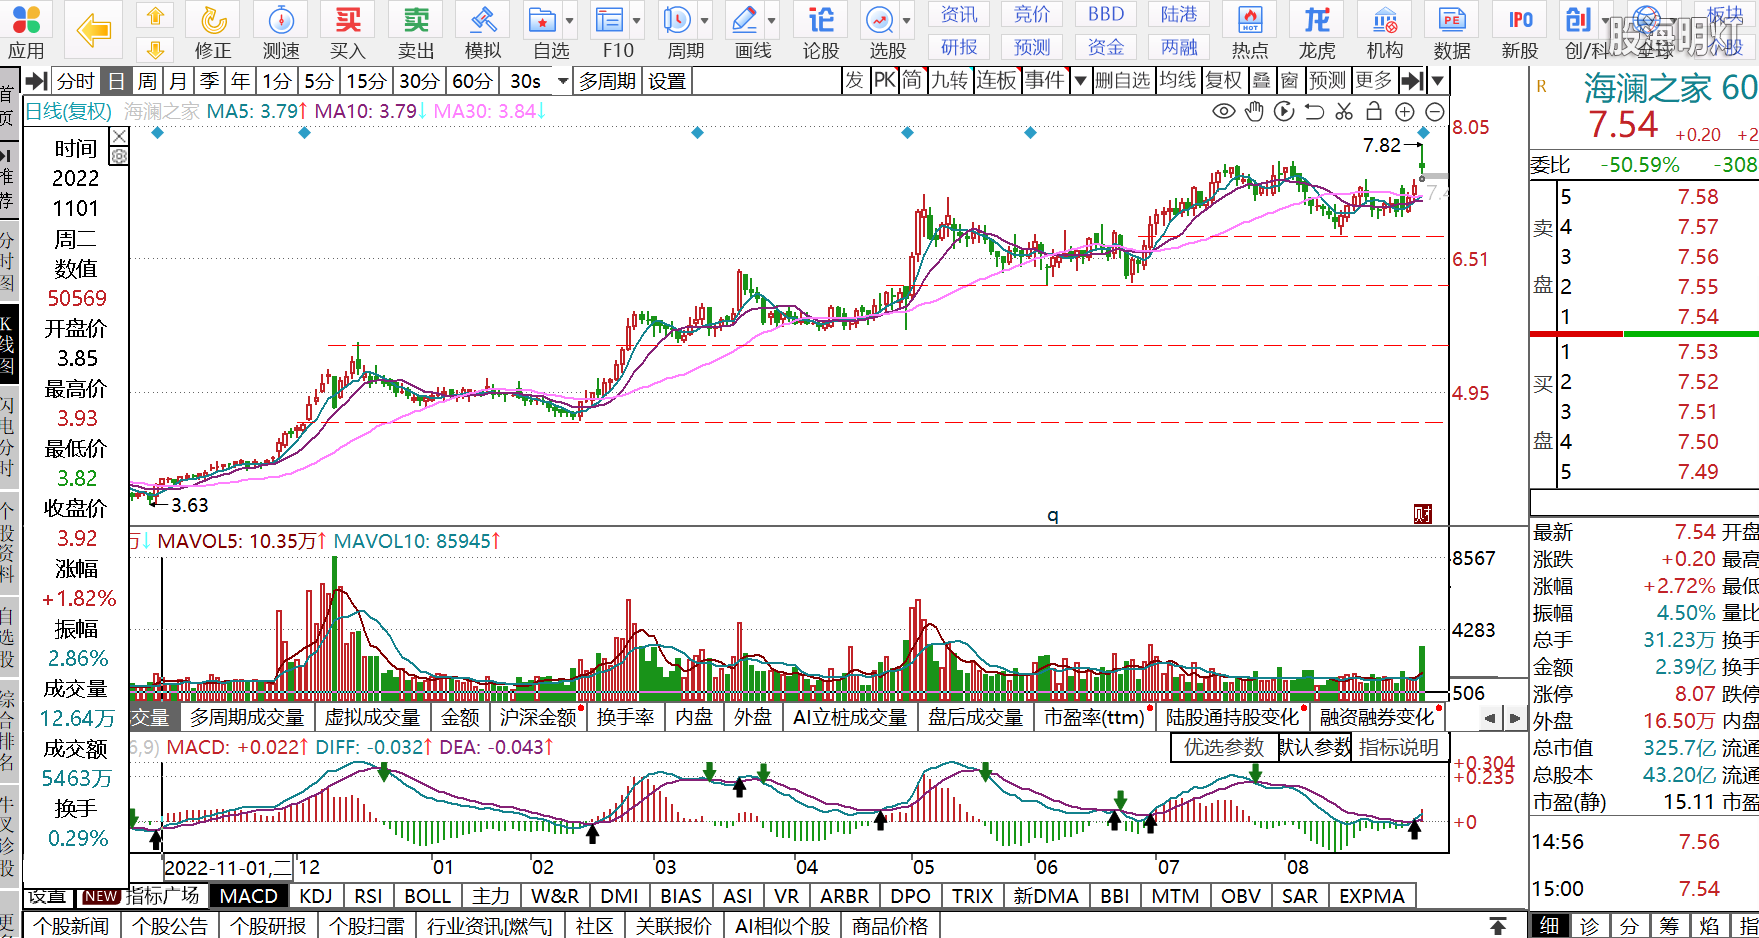
Task: Open the 个股新闻 news tab
Action: pyautogui.click(x=72, y=926)
